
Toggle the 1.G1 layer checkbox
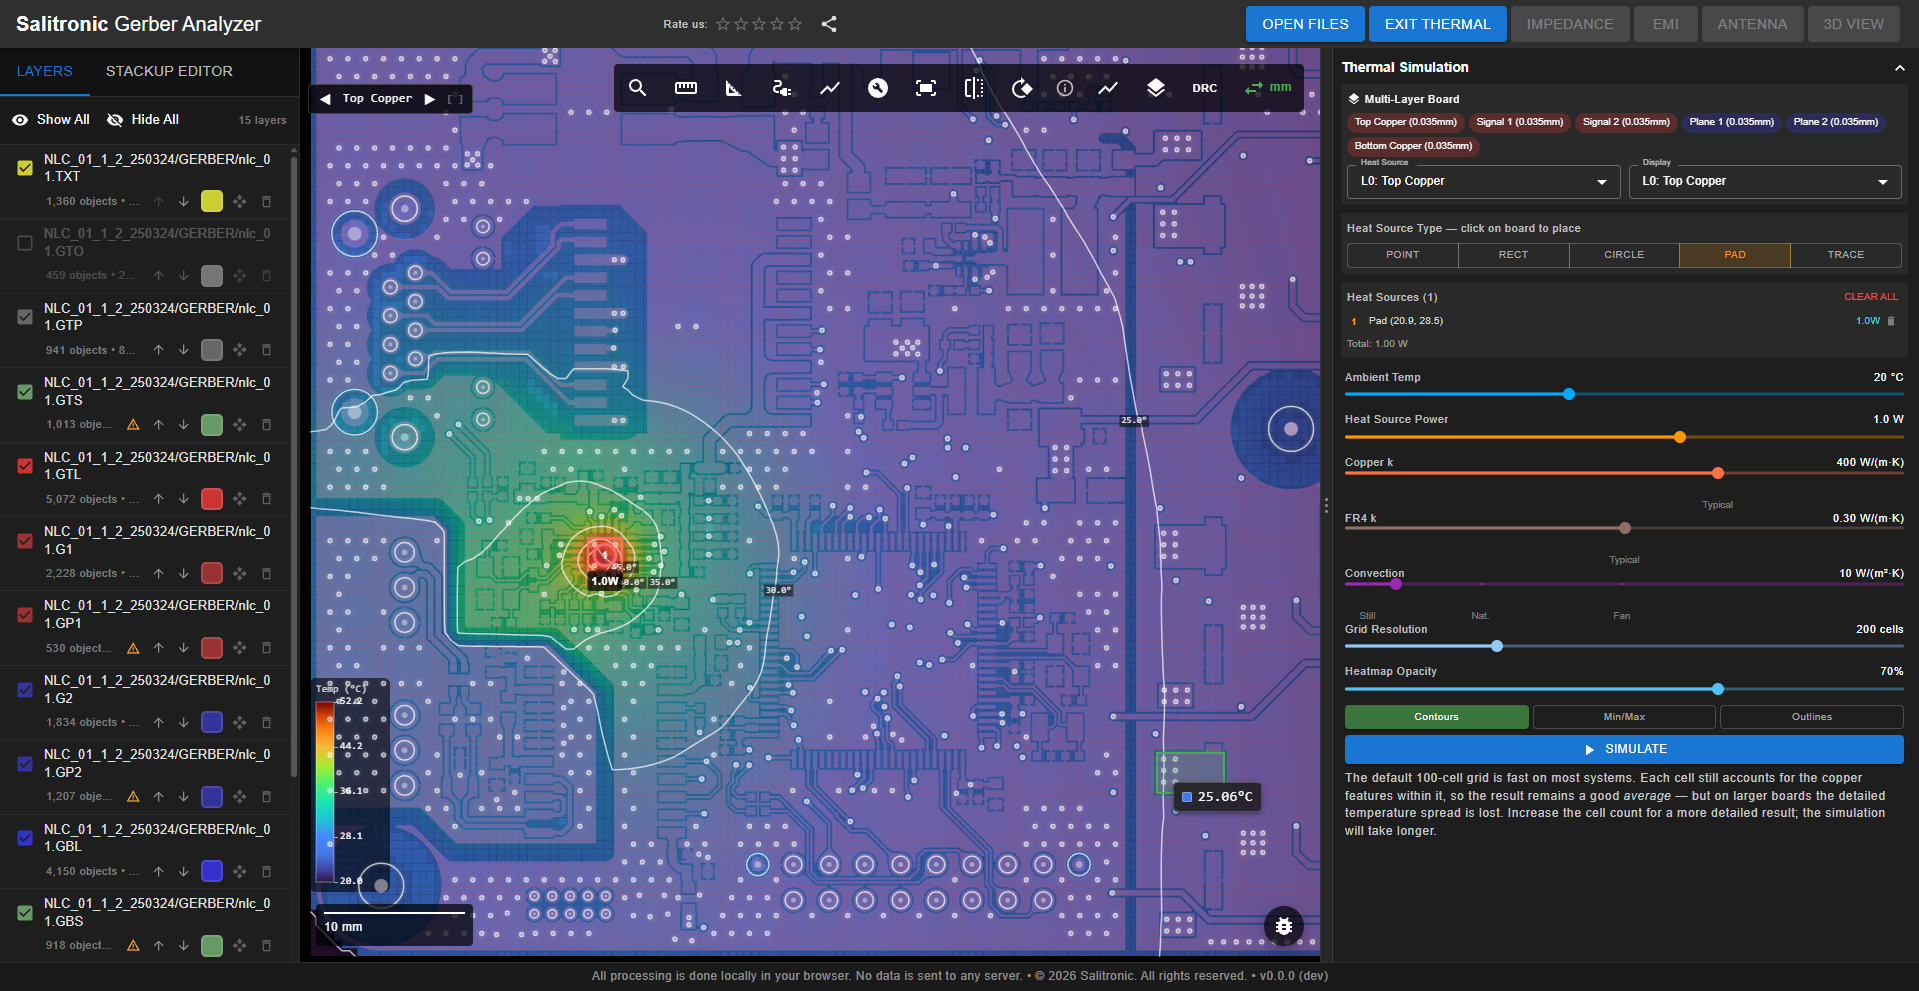pos(25,540)
